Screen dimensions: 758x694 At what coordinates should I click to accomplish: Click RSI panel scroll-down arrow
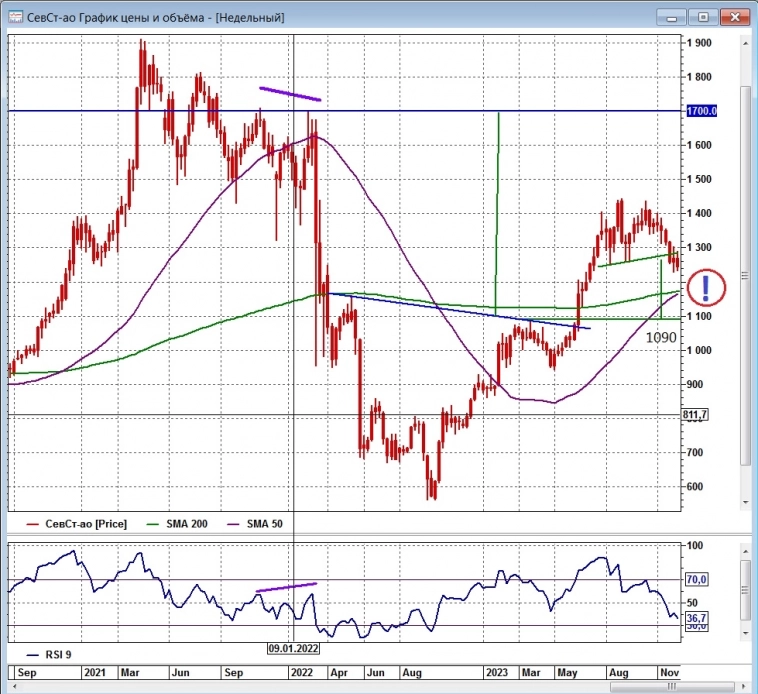pos(744,634)
